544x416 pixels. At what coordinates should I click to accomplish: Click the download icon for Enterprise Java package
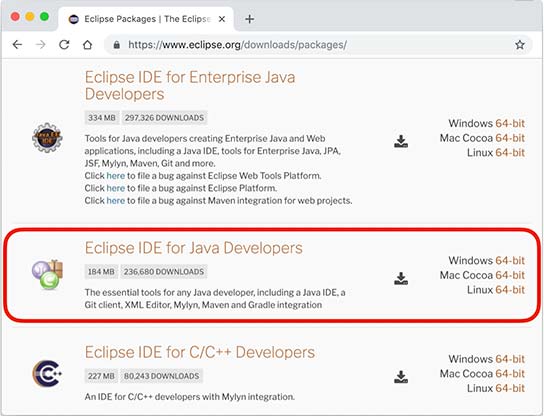click(x=401, y=141)
